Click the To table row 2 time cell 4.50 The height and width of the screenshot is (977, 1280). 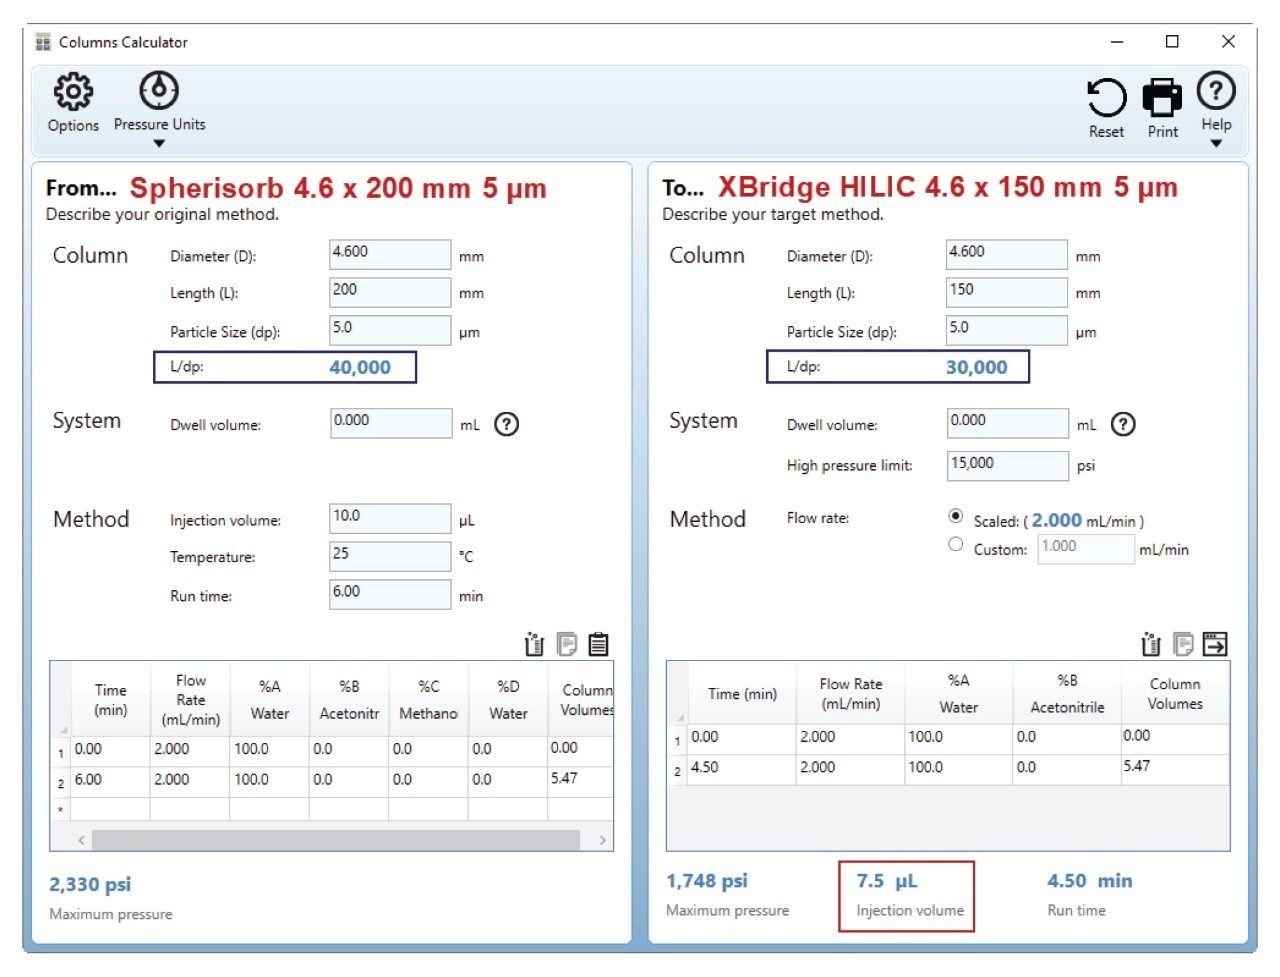pos(741,768)
